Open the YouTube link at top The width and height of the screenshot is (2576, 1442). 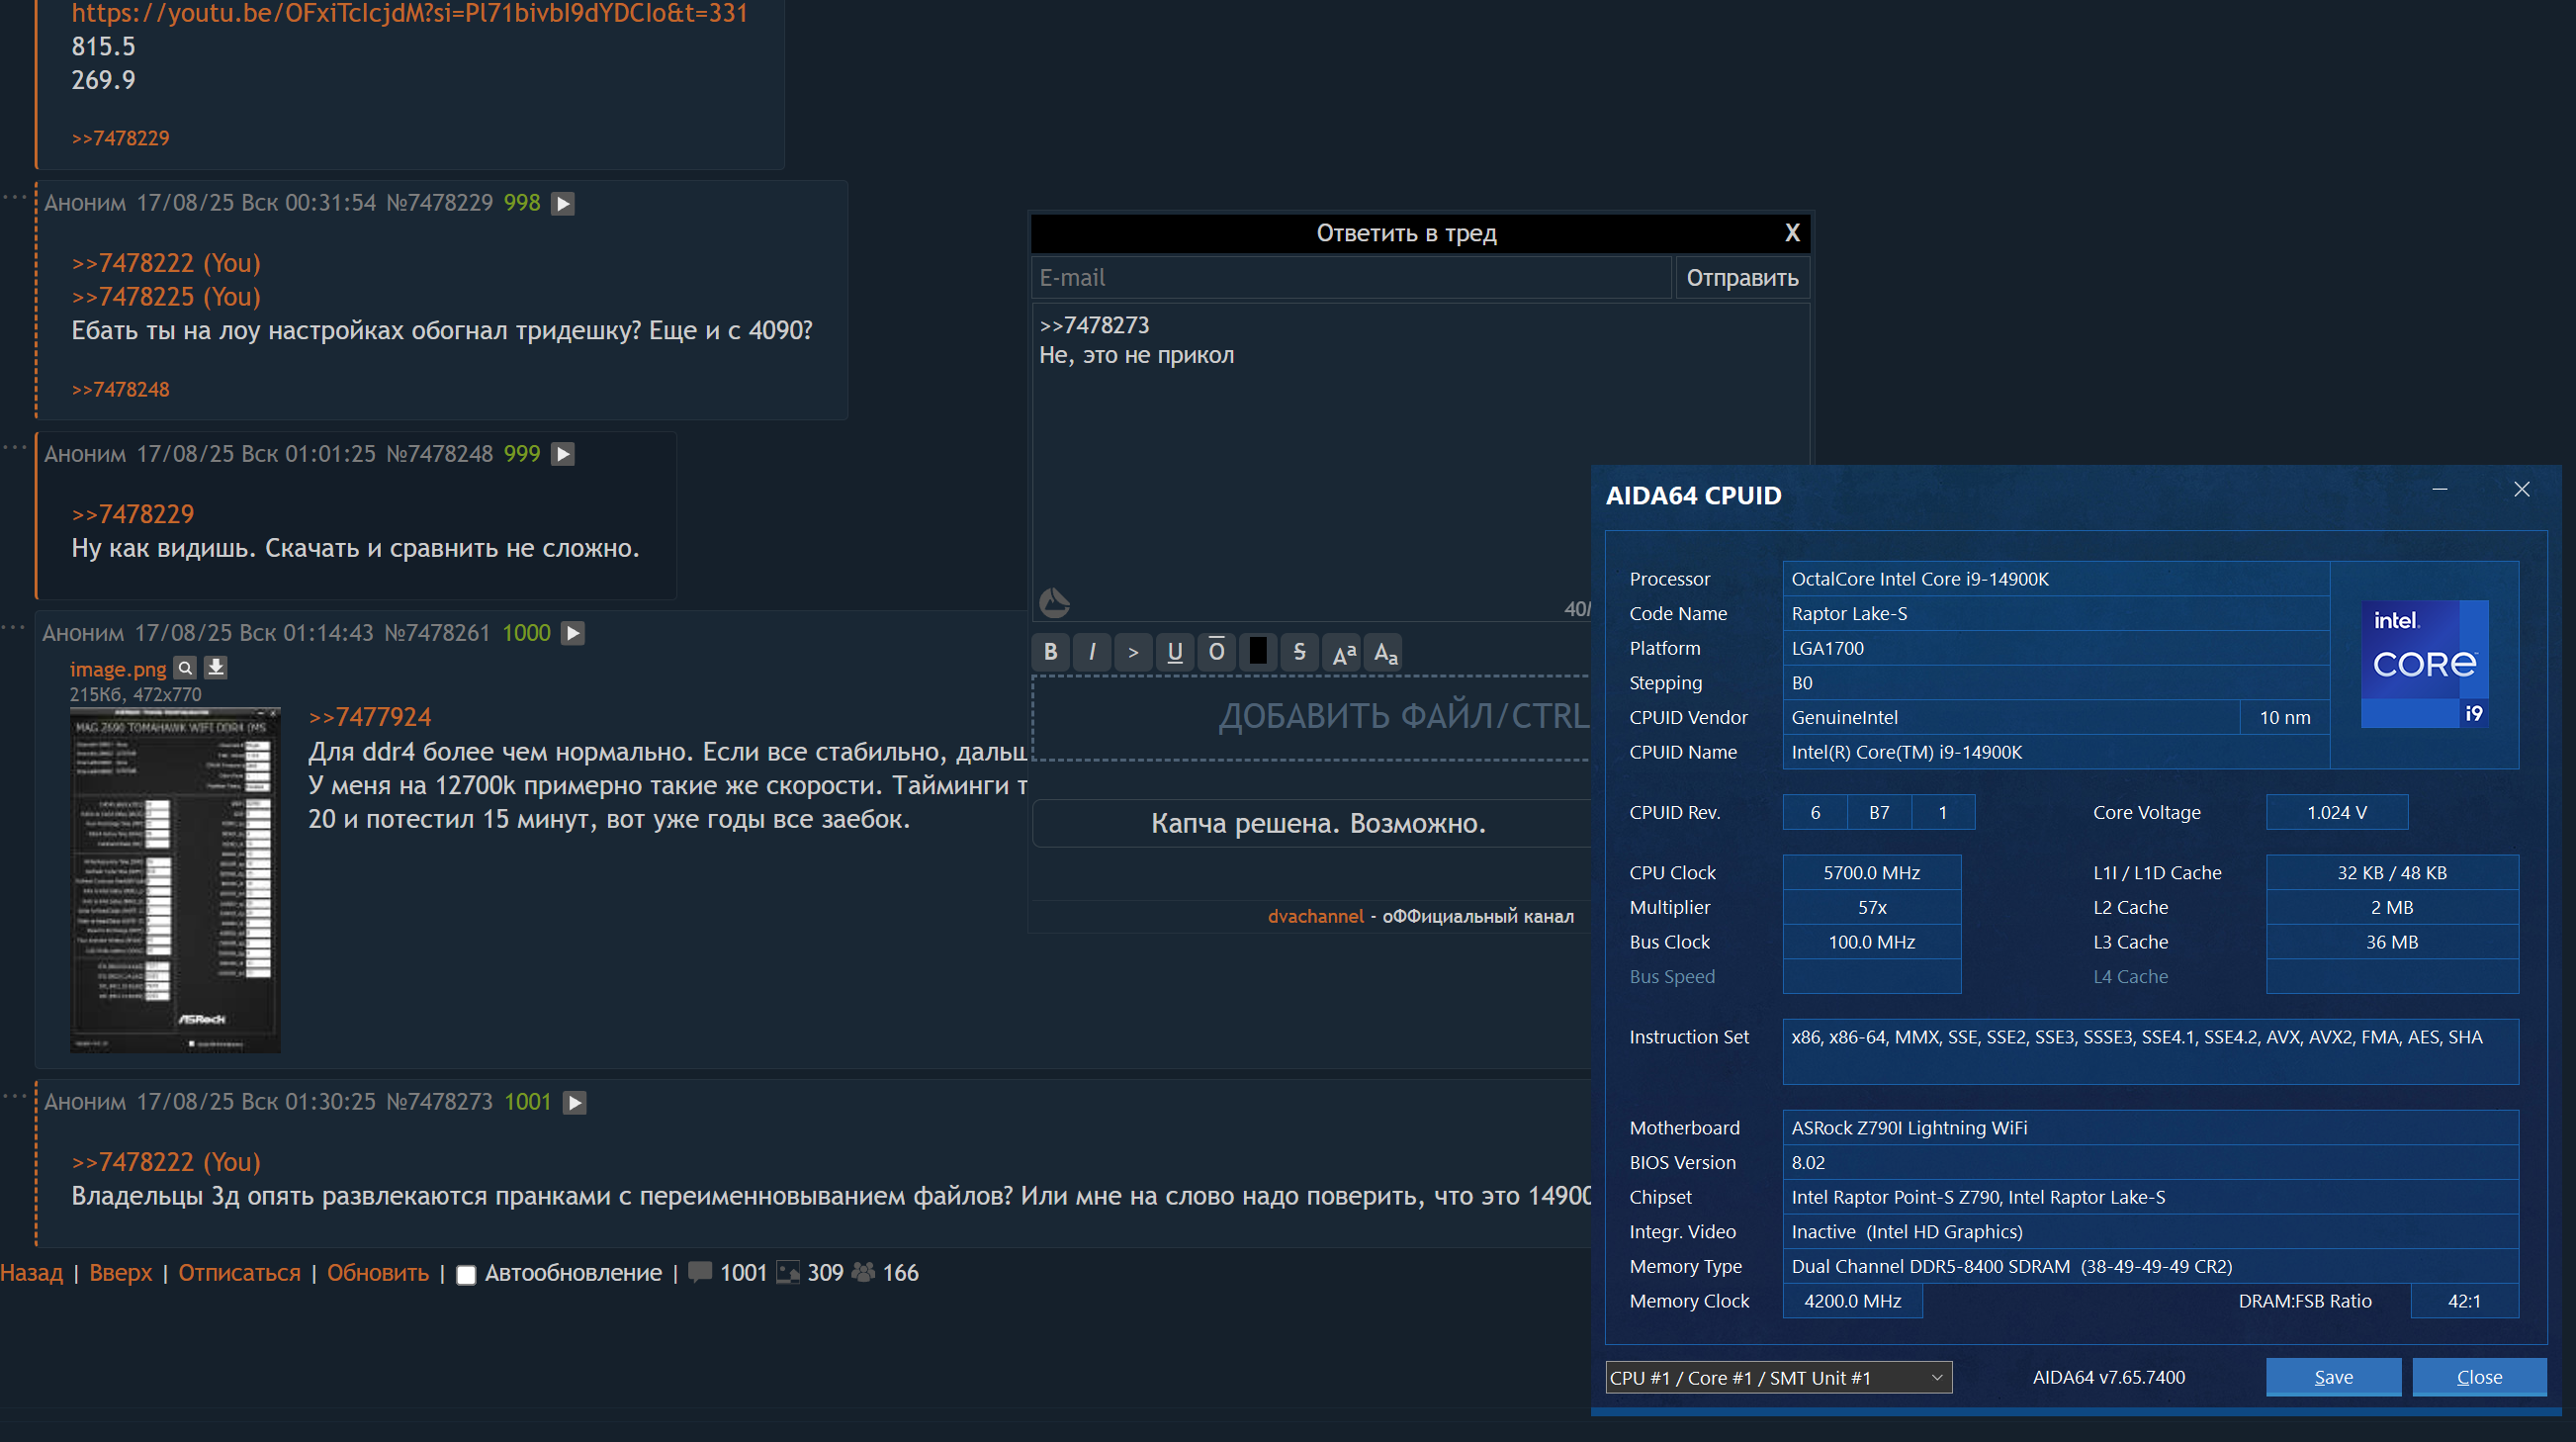[409, 13]
